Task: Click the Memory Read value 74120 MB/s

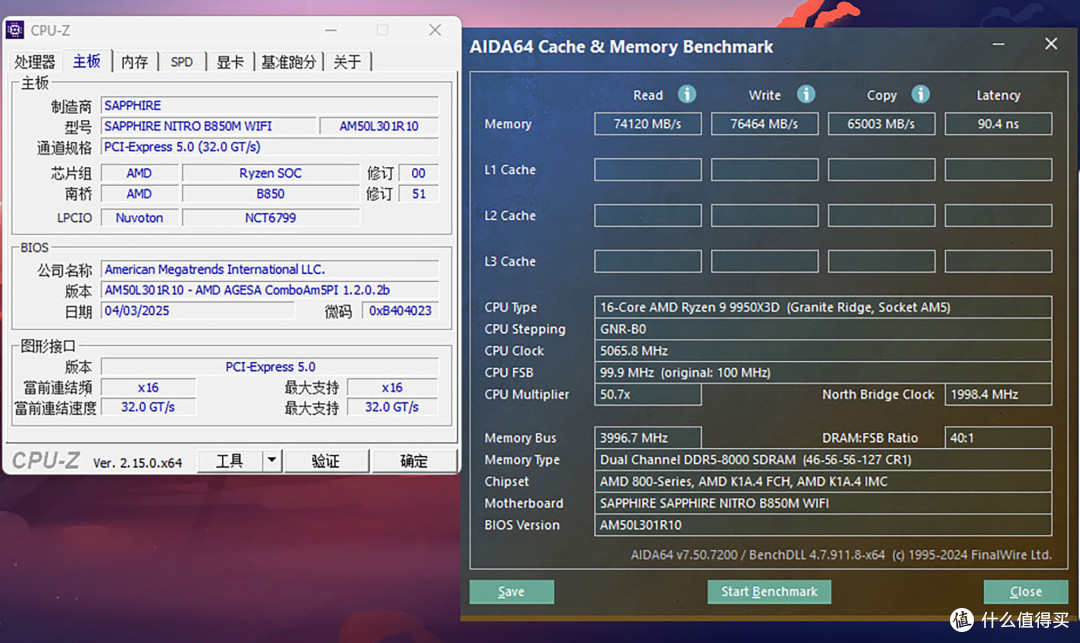Action: 647,124
